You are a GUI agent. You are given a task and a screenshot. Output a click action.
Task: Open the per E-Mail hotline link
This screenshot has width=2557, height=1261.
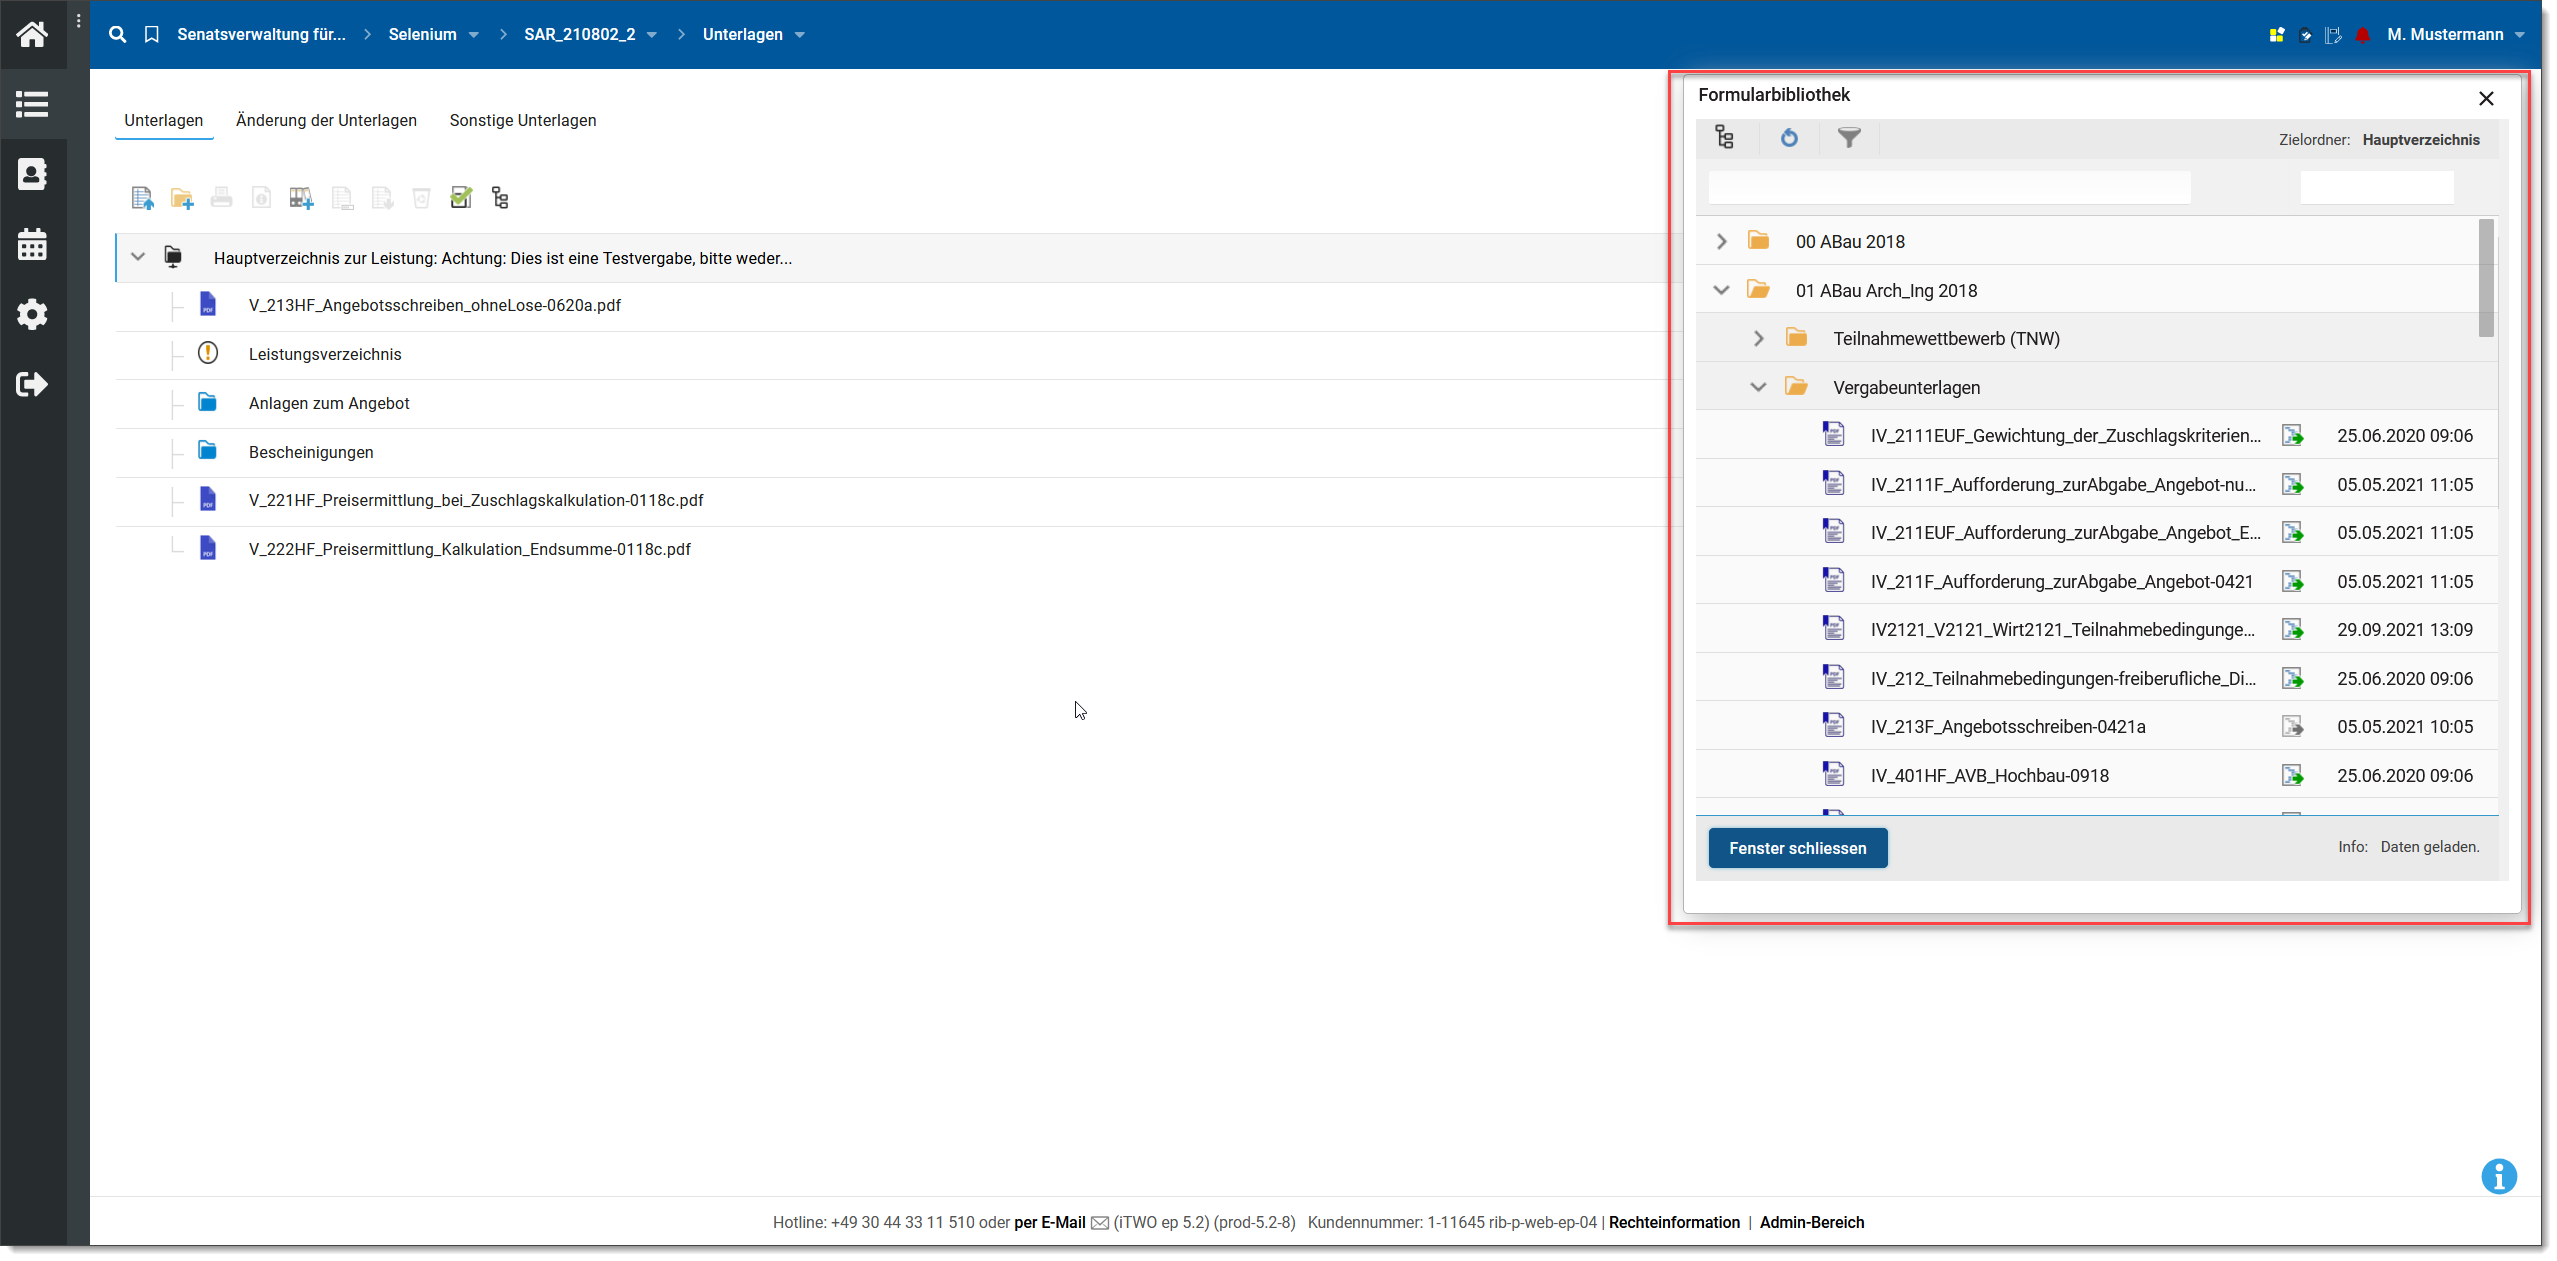(1050, 1222)
